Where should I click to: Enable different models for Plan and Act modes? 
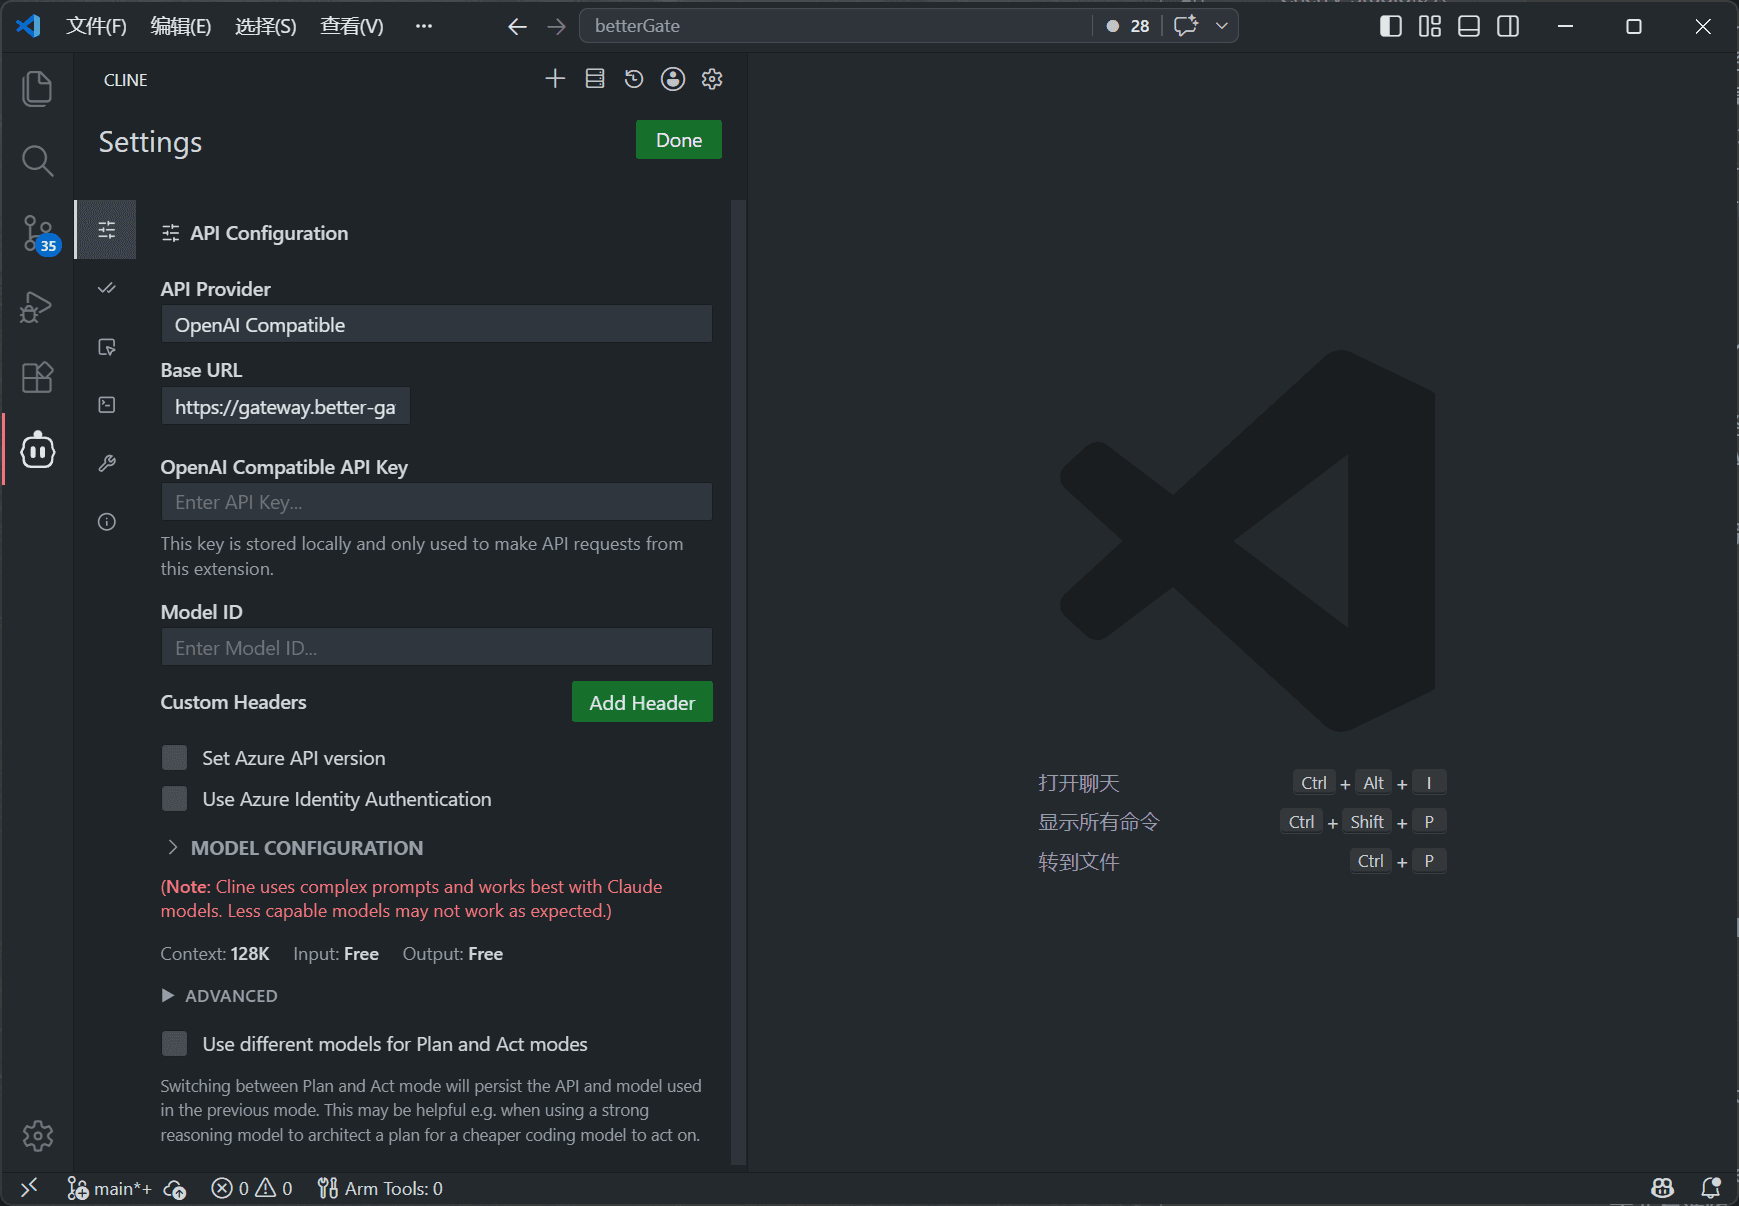(175, 1044)
